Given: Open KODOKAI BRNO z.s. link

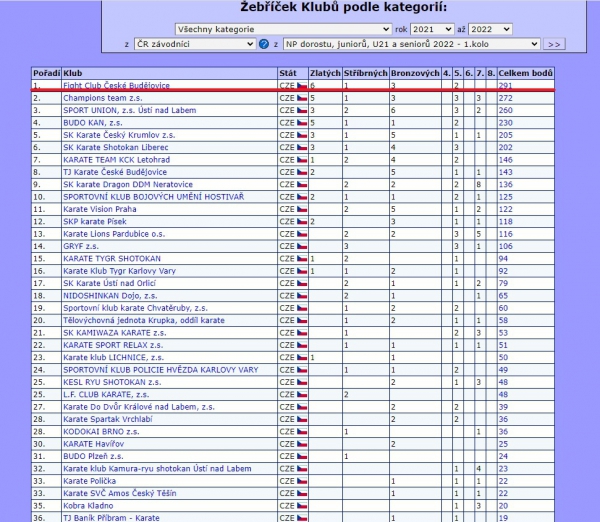Looking at the screenshot, I should click(101, 432).
